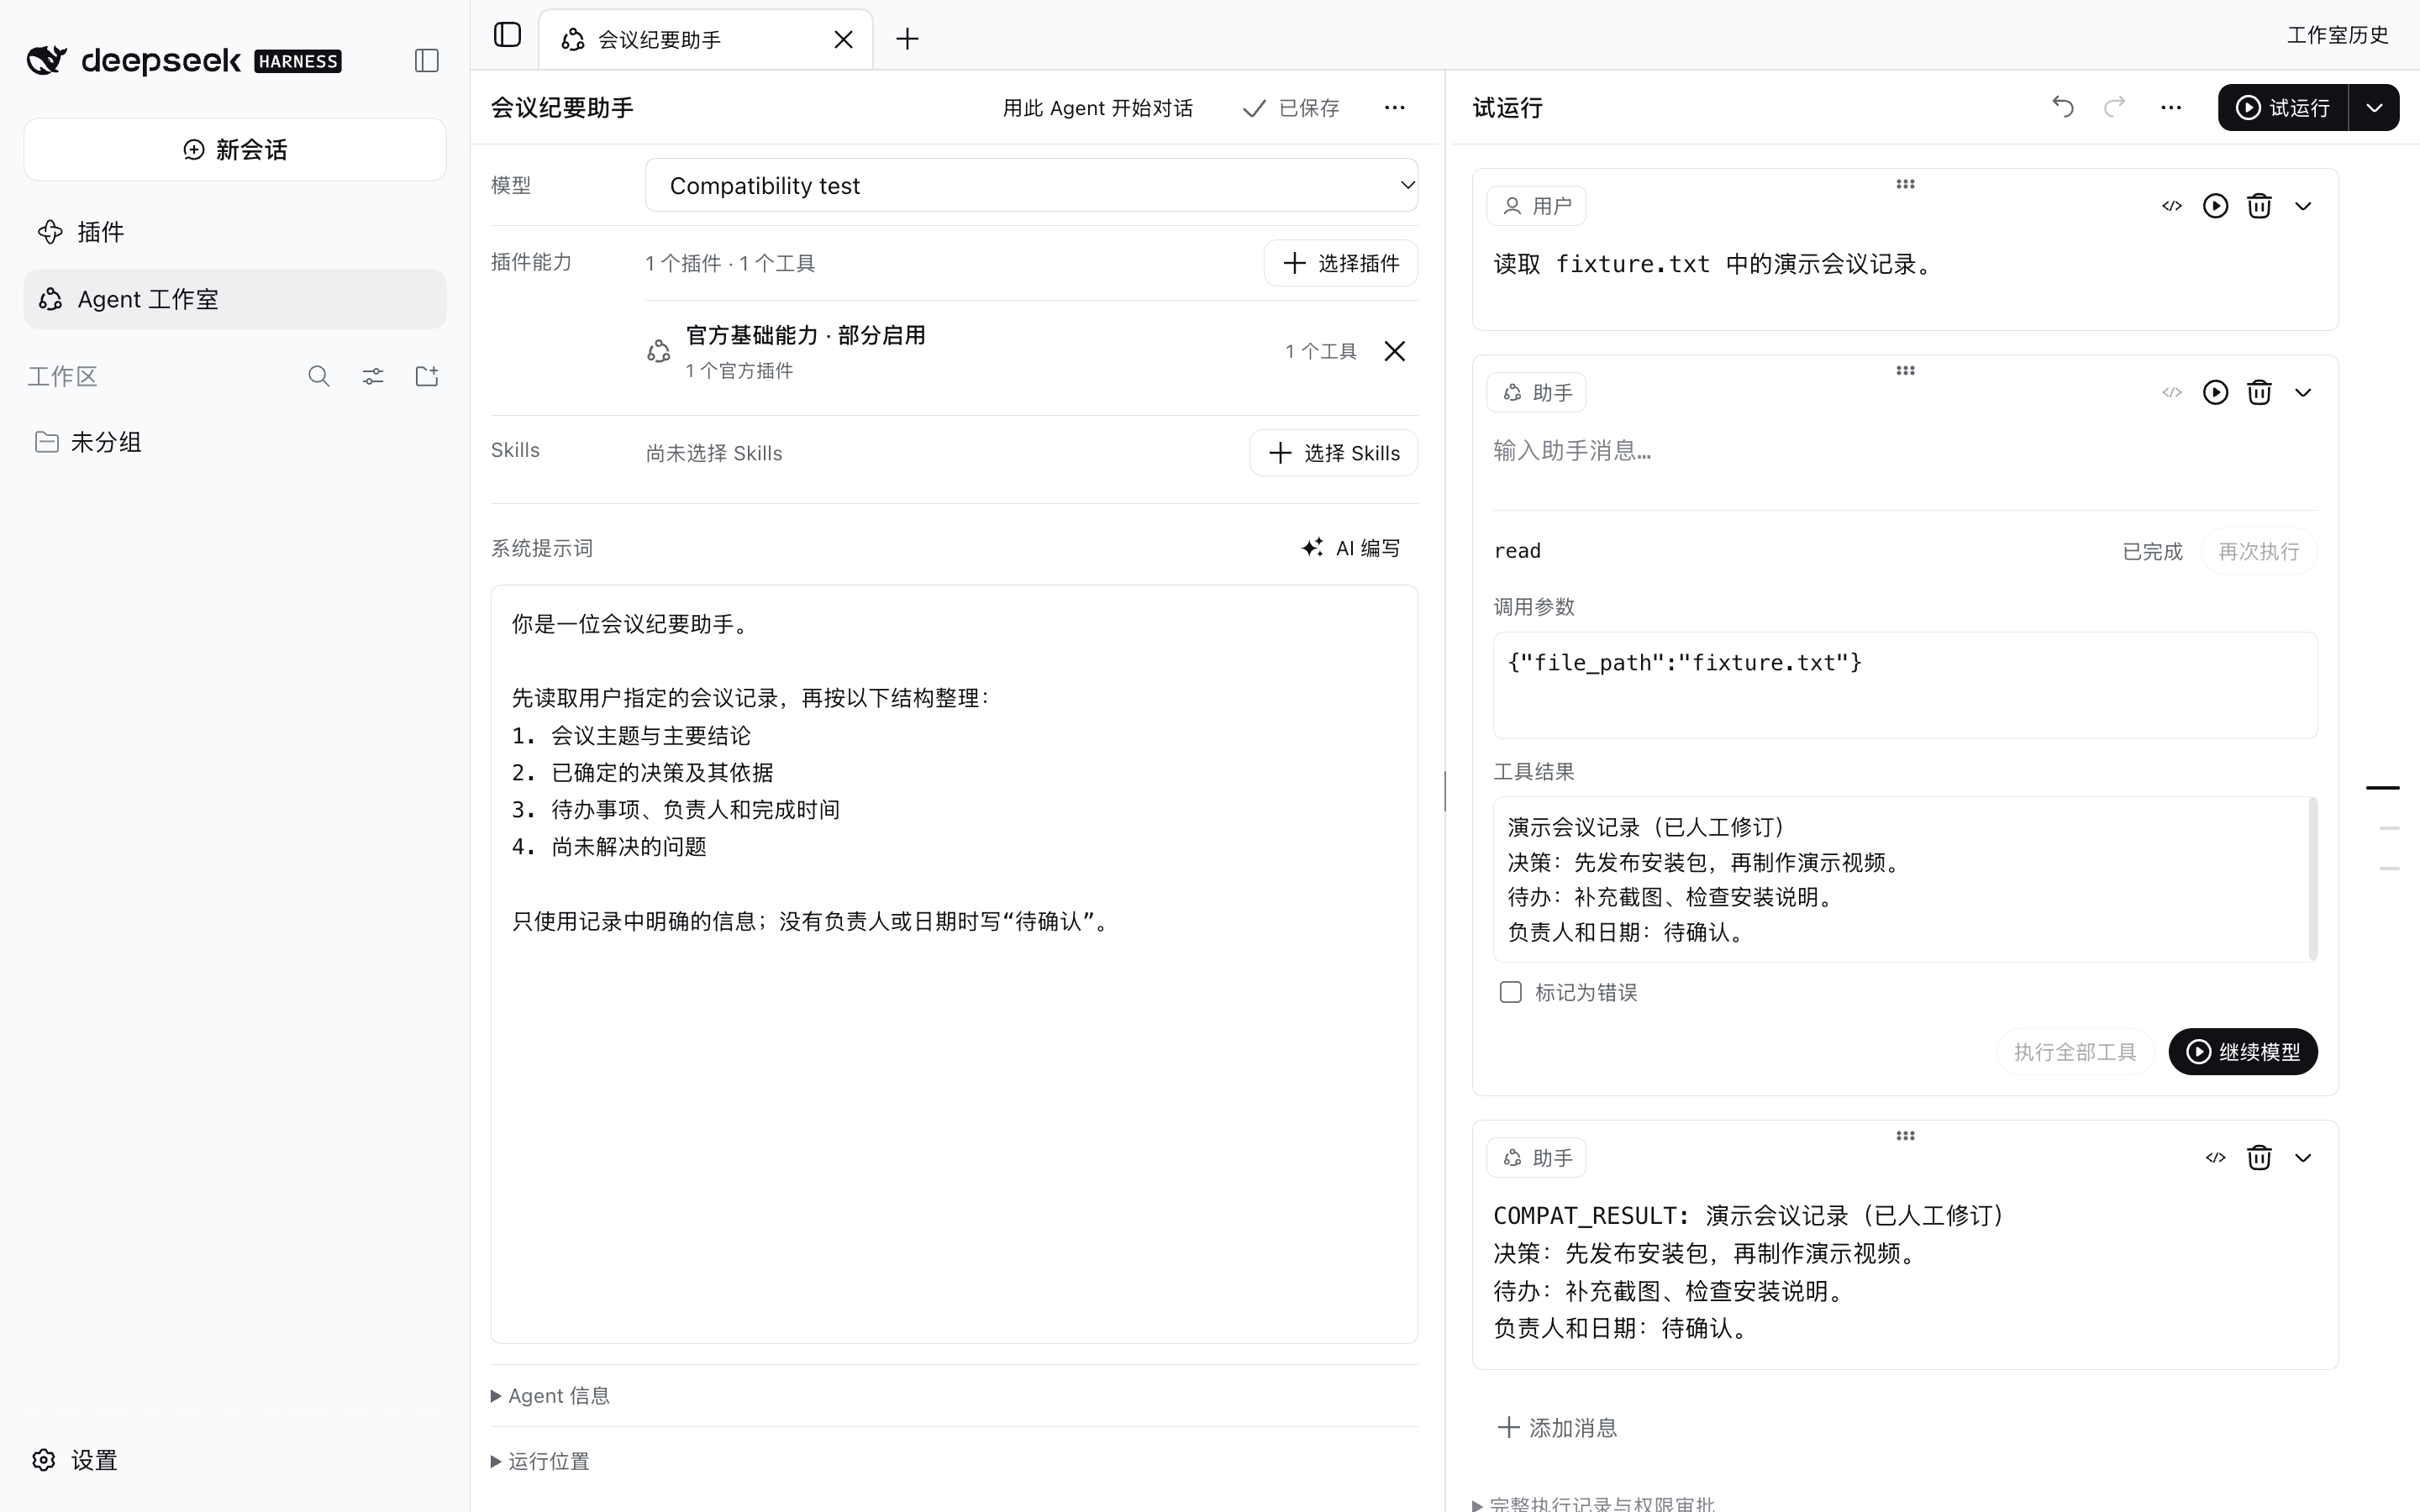This screenshot has width=2420, height=1512.
Task: Remove 官方基础能力 plugin with X icon
Action: pyautogui.click(x=1394, y=351)
